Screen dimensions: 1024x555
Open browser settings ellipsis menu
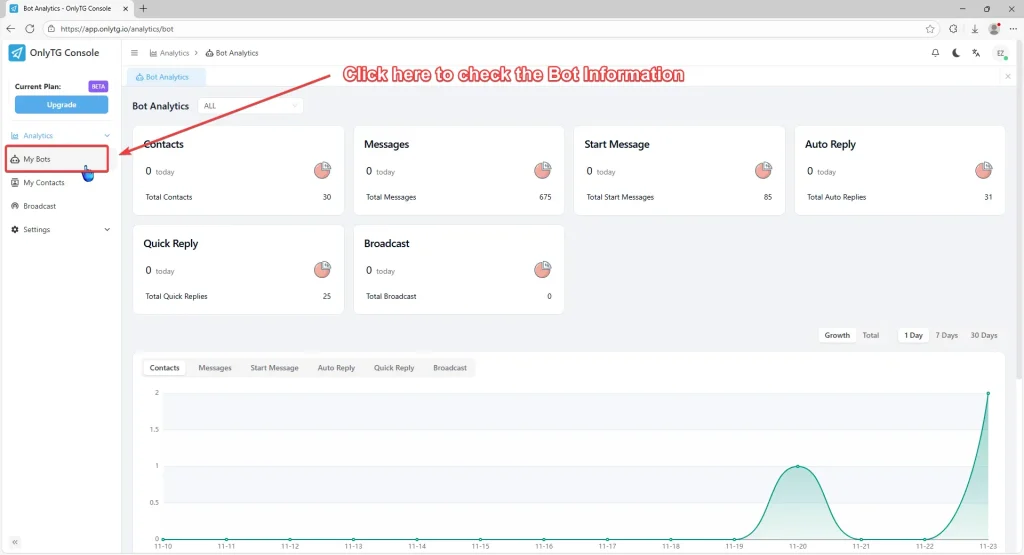pyautogui.click(x=1014, y=29)
